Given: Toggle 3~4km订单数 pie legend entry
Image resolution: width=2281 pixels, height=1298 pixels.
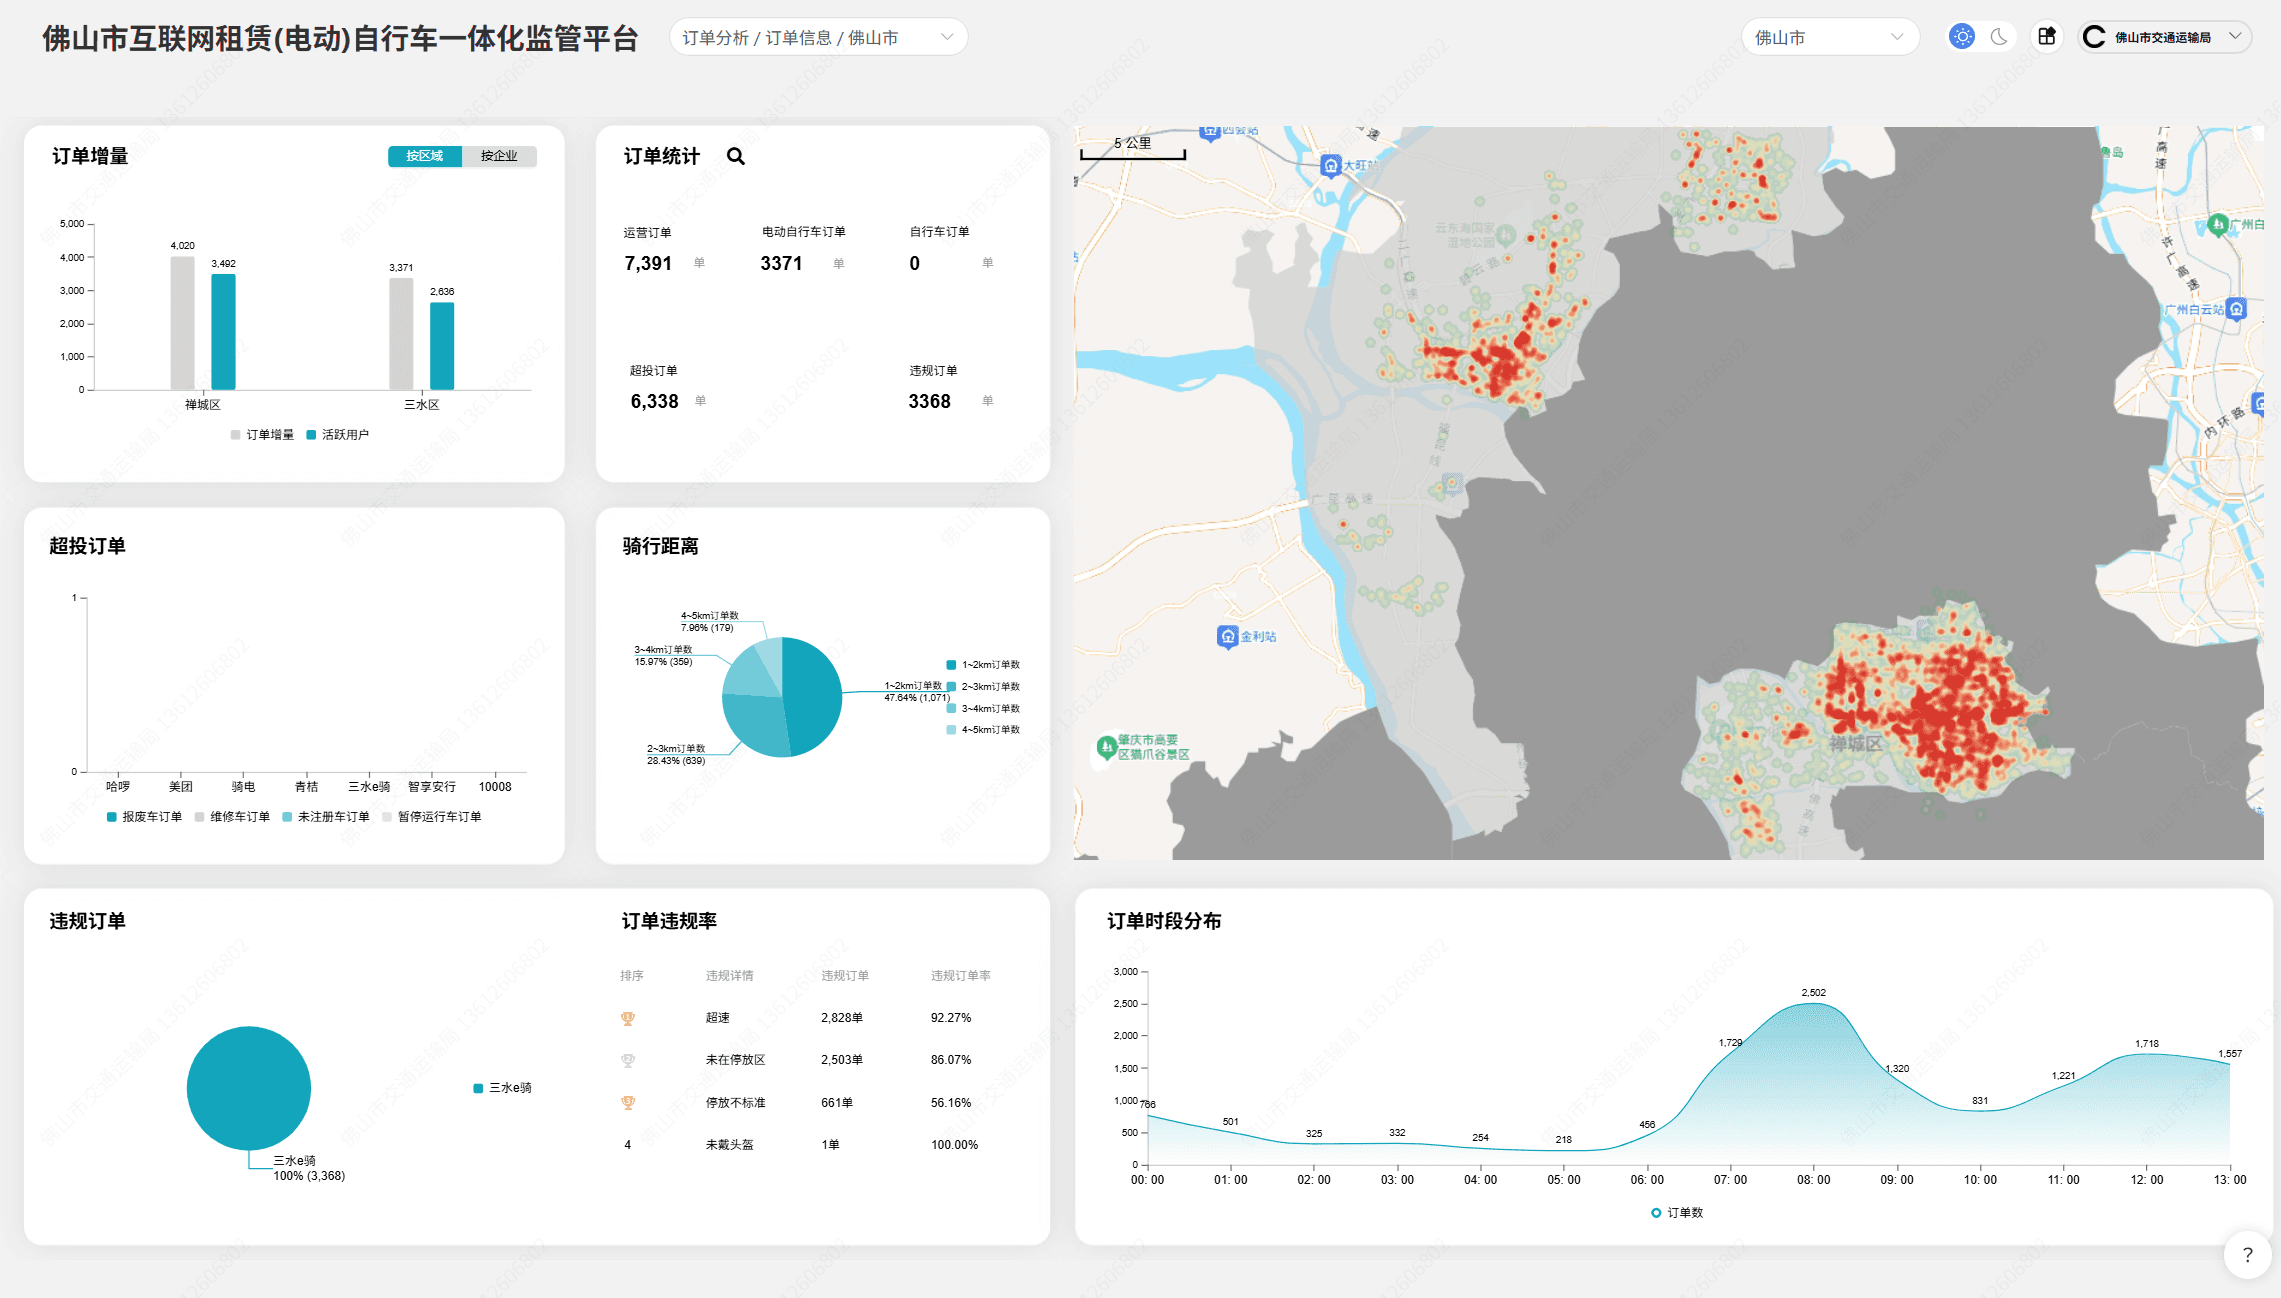Looking at the screenshot, I should (983, 709).
